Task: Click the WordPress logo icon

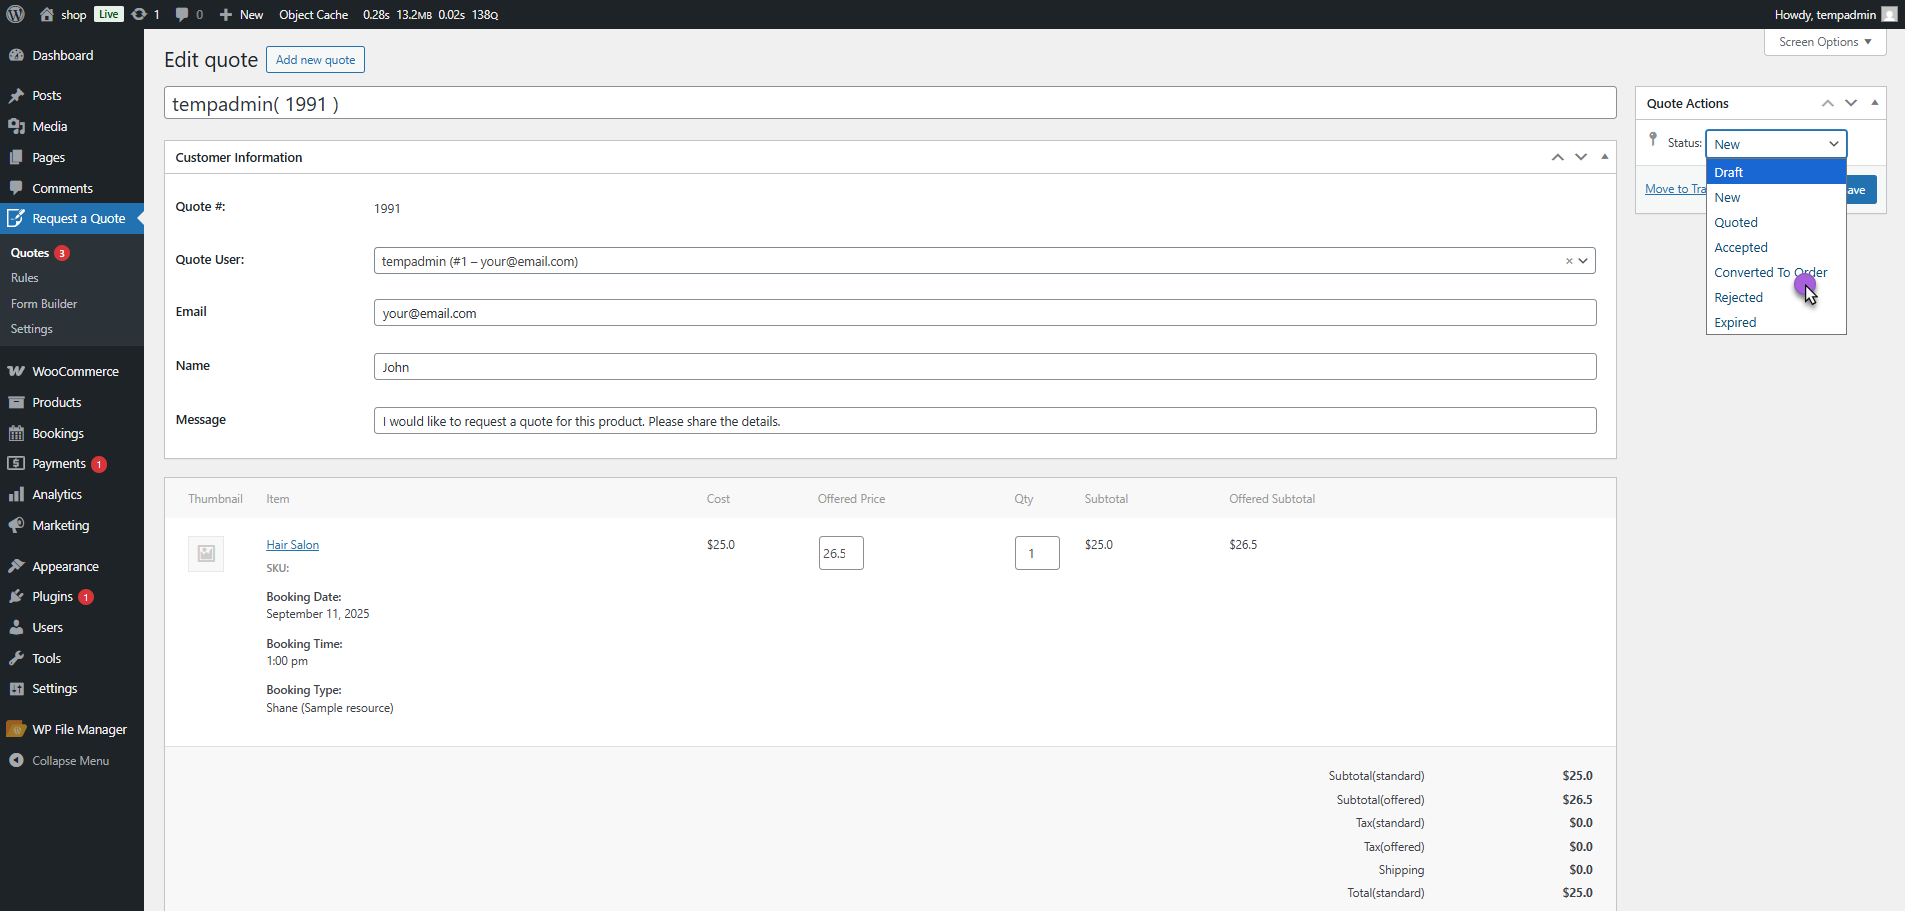Action: (15, 14)
